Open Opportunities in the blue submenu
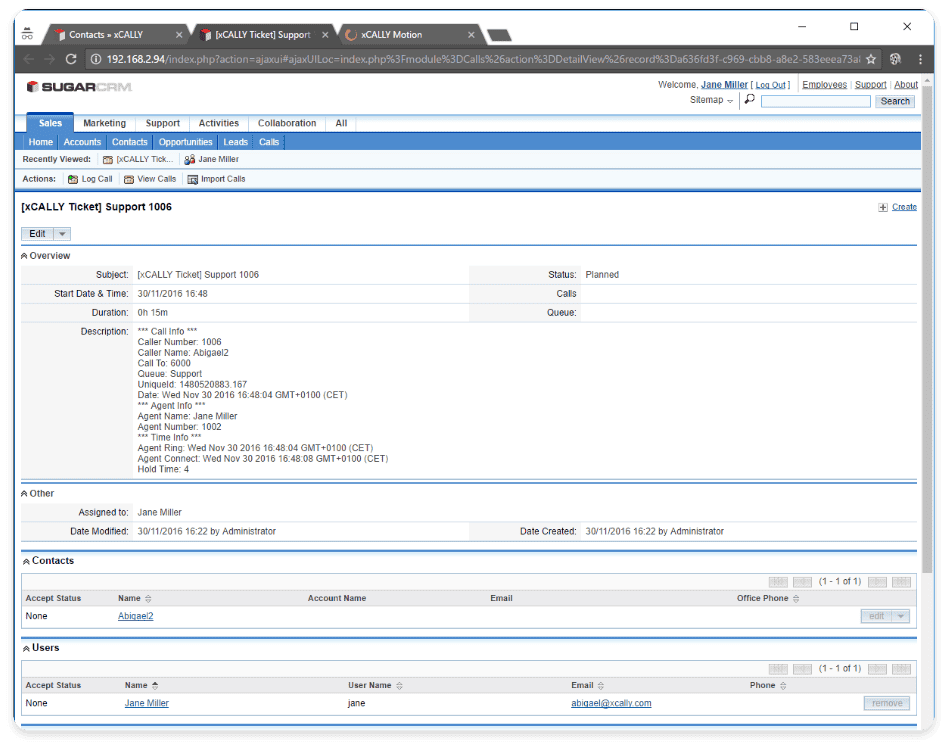Screen dimensions: 948x749 click(x=186, y=142)
